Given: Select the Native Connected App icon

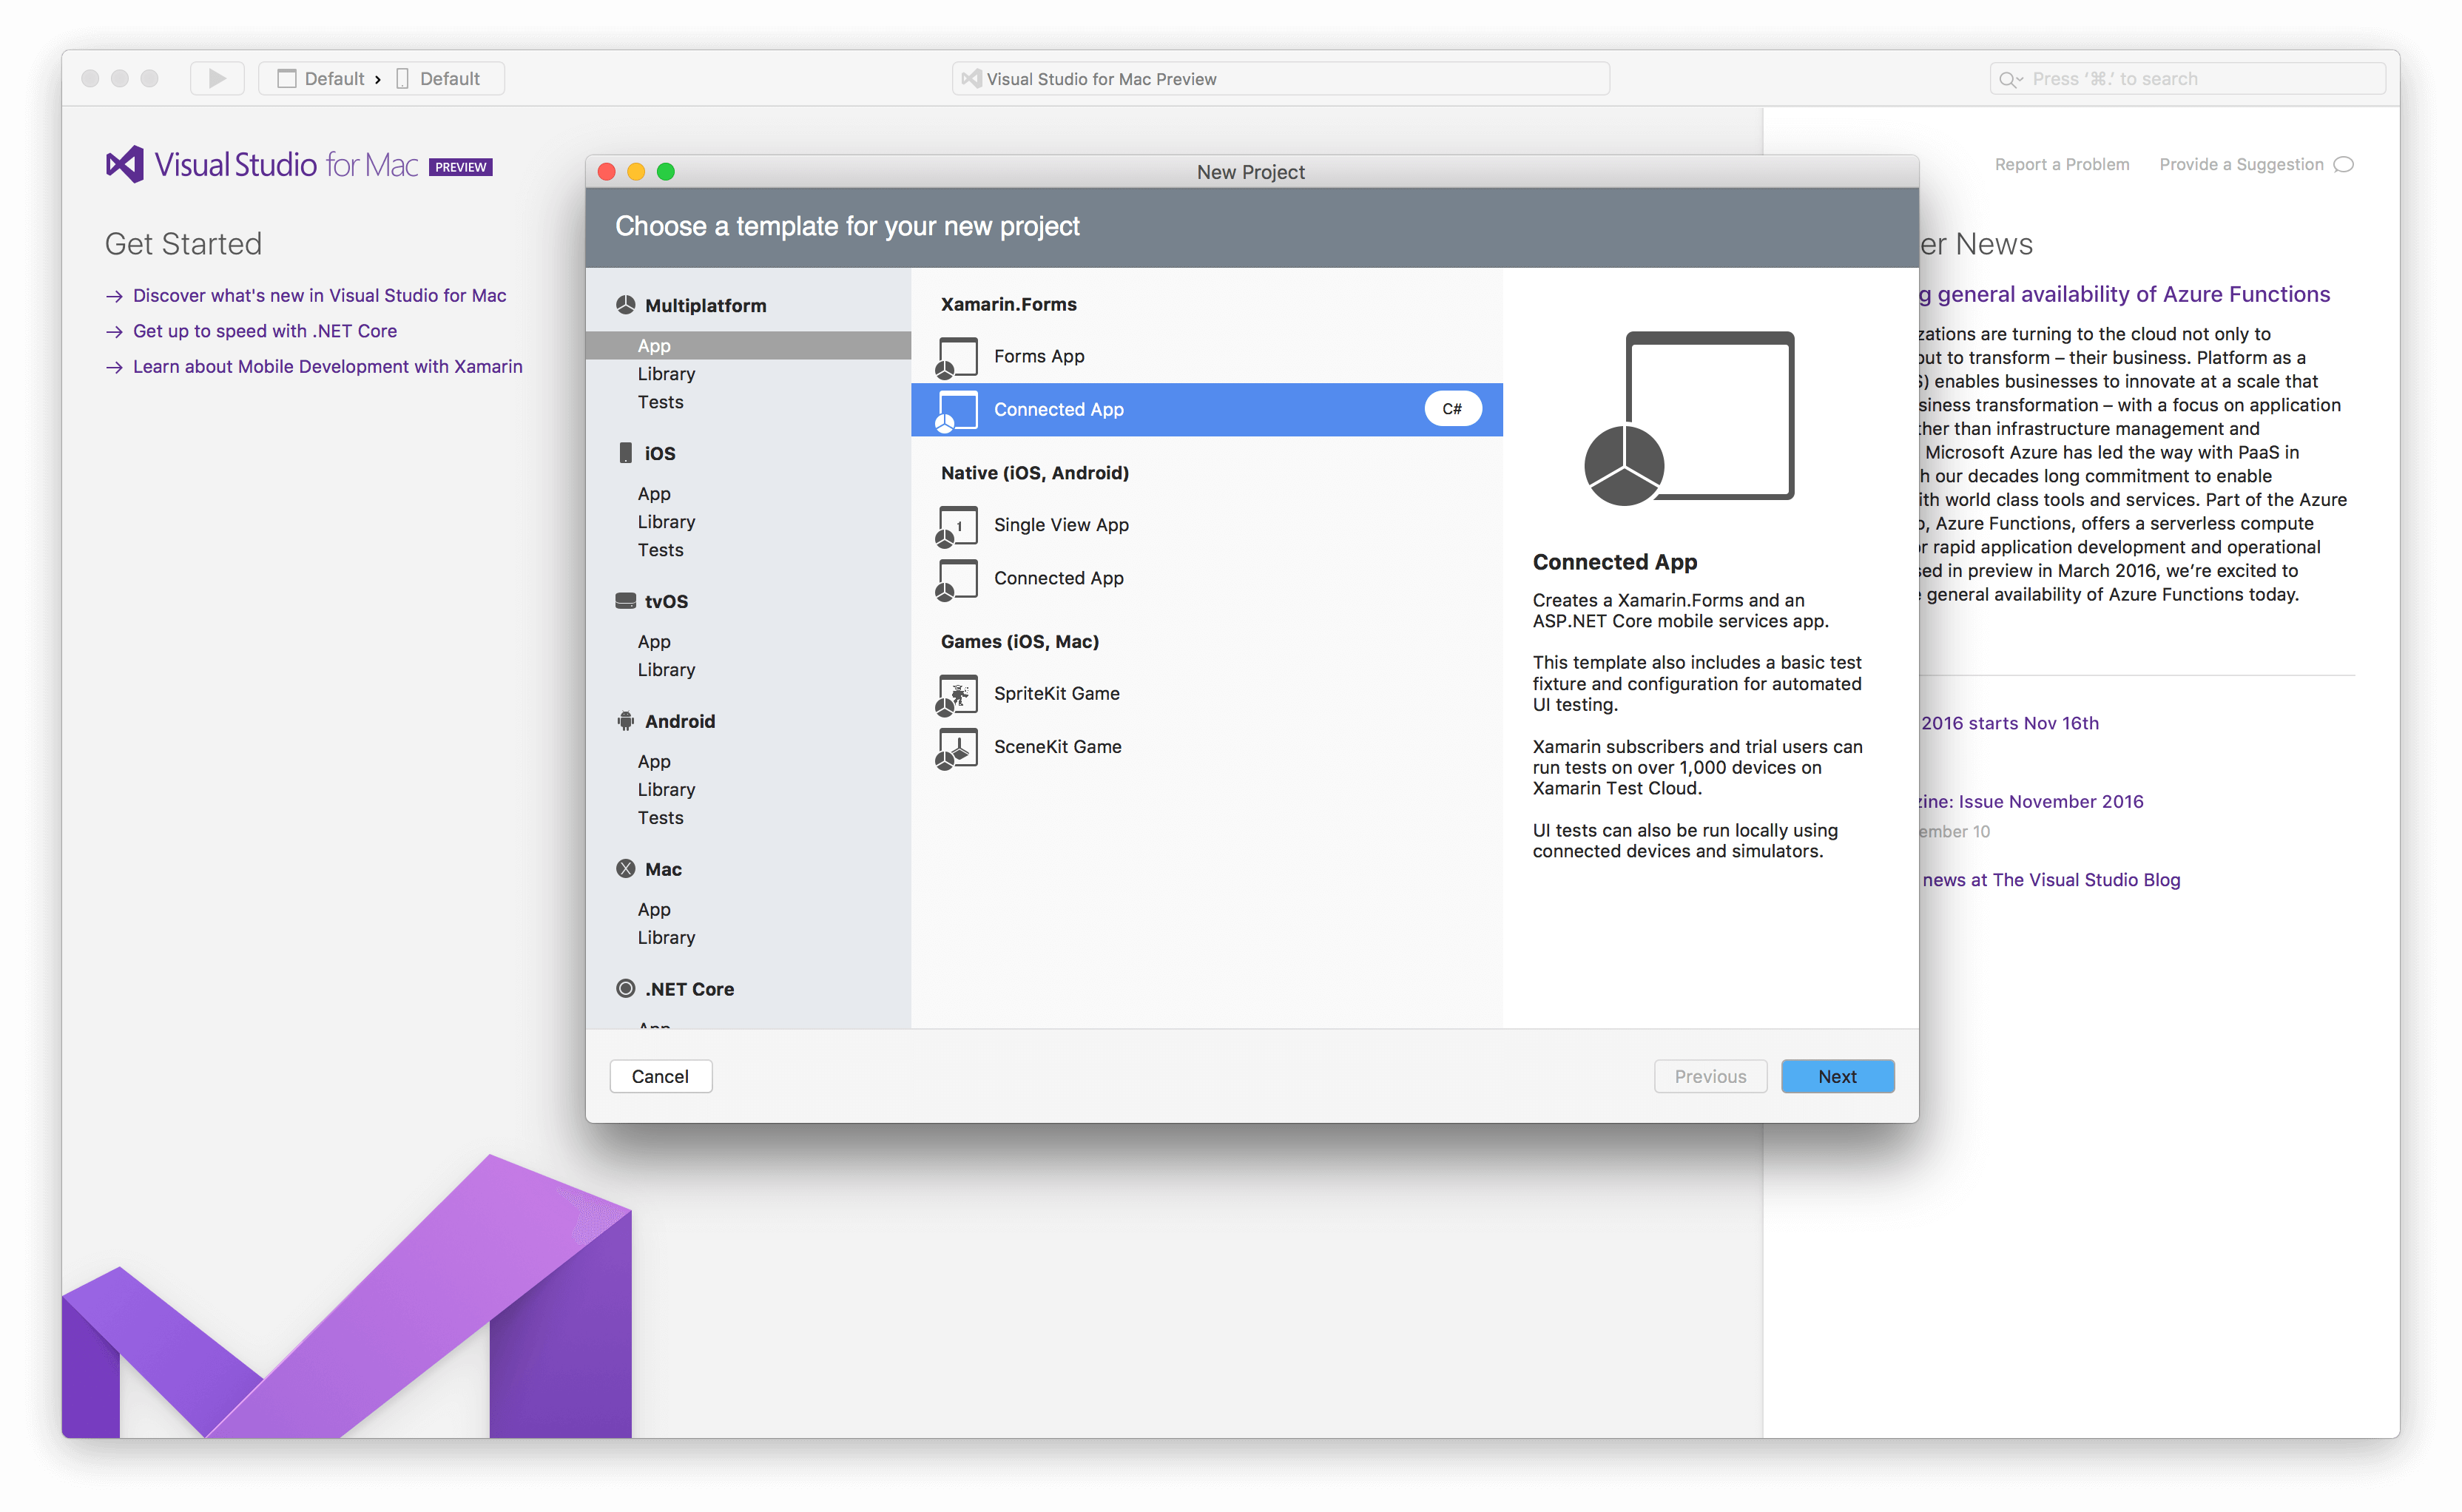Looking at the screenshot, I should click(955, 577).
